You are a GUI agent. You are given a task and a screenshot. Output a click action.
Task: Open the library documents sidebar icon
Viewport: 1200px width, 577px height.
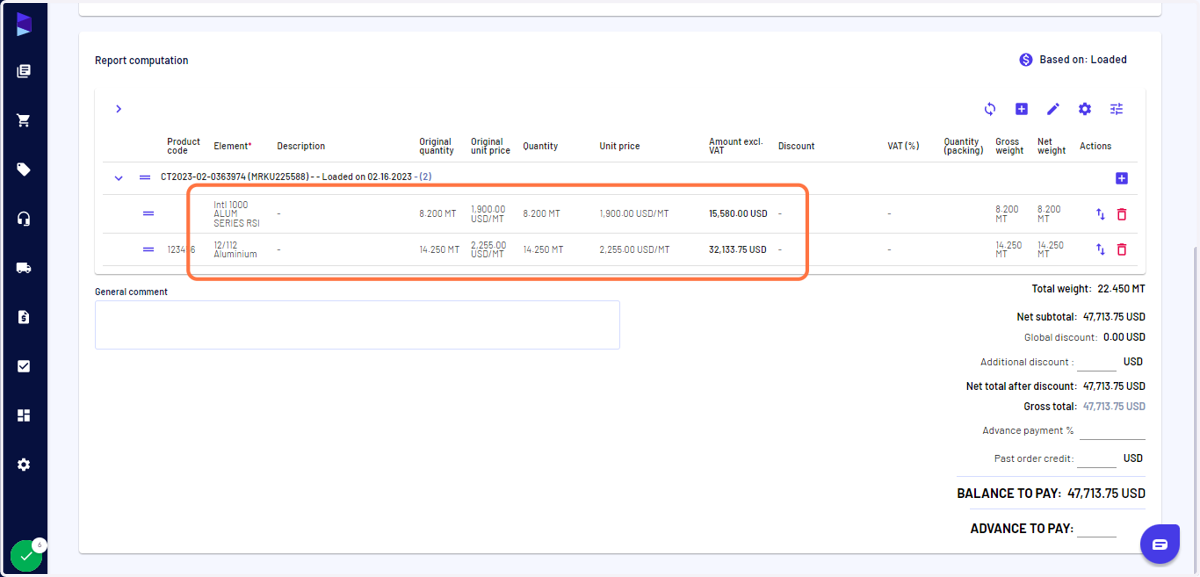(x=24, y=71)
